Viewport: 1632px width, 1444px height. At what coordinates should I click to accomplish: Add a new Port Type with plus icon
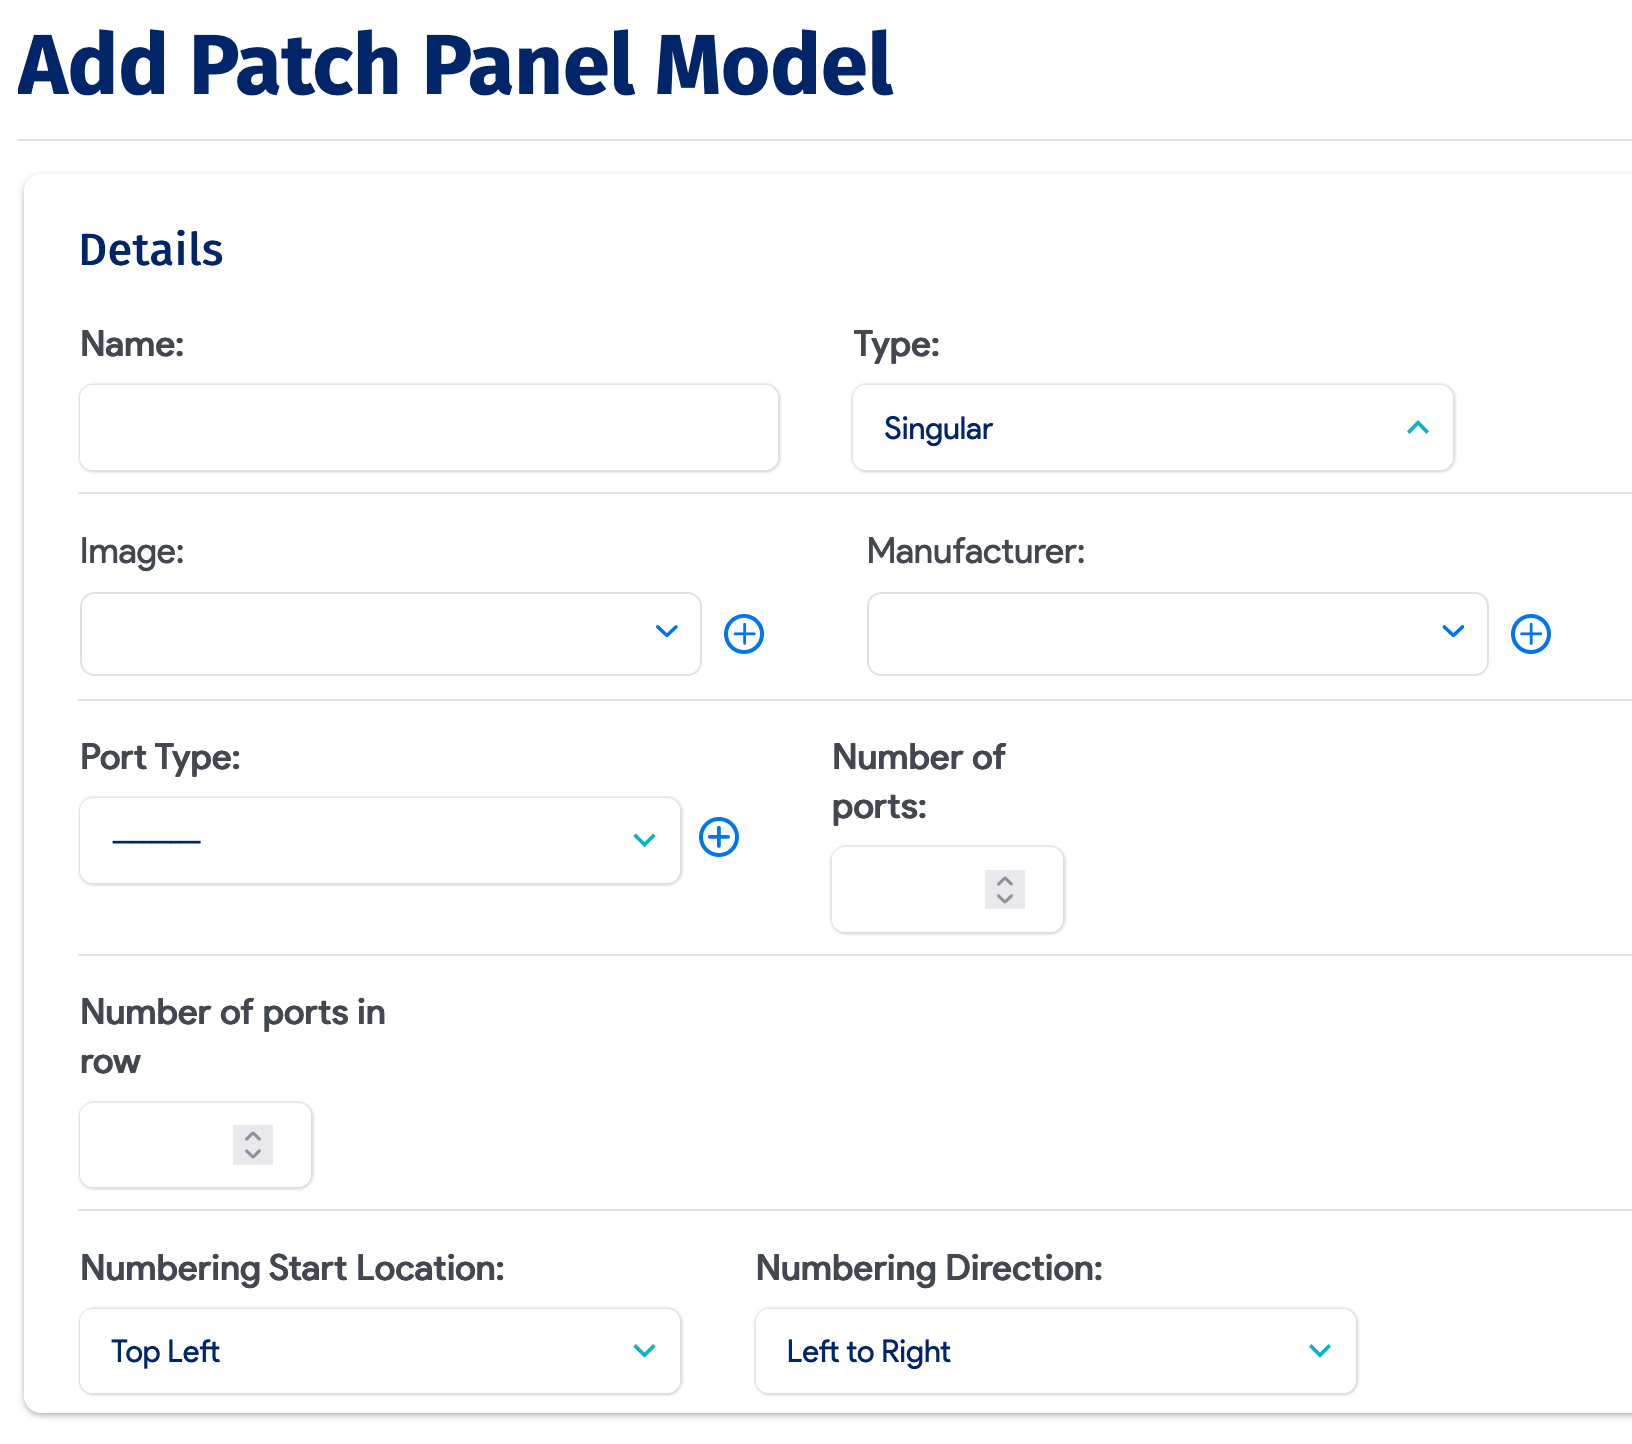pyautogui.click(x=719, y=838)
